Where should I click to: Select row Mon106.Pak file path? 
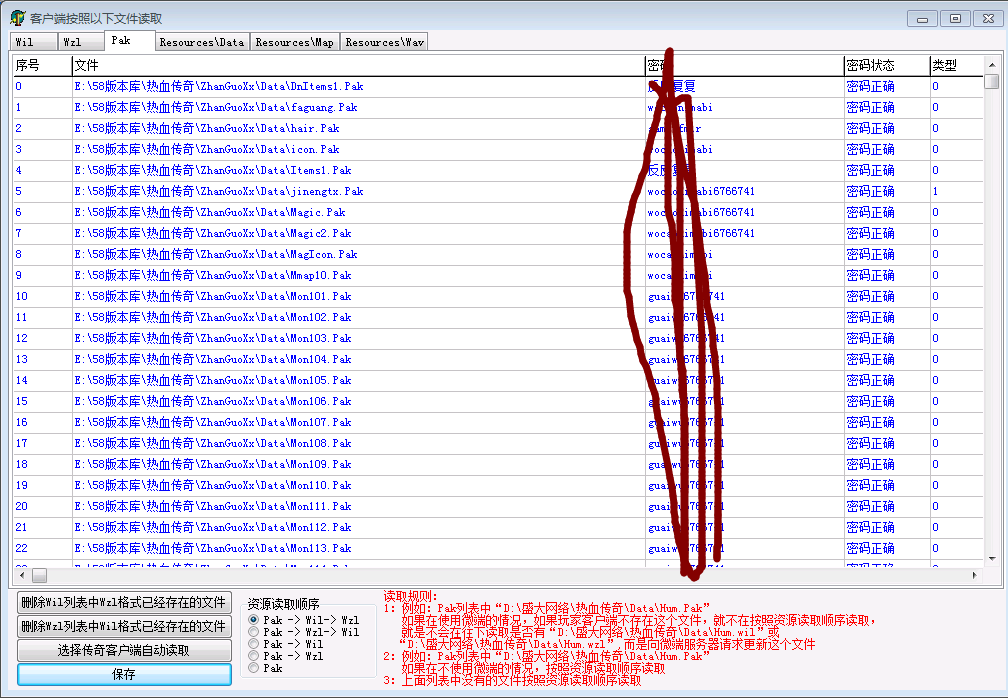213,401
